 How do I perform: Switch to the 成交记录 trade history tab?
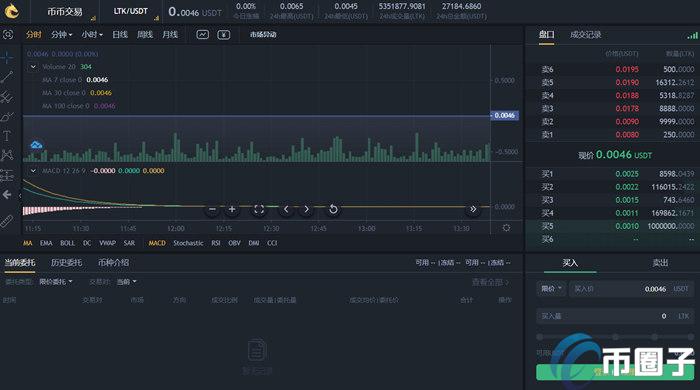[585, 35]
